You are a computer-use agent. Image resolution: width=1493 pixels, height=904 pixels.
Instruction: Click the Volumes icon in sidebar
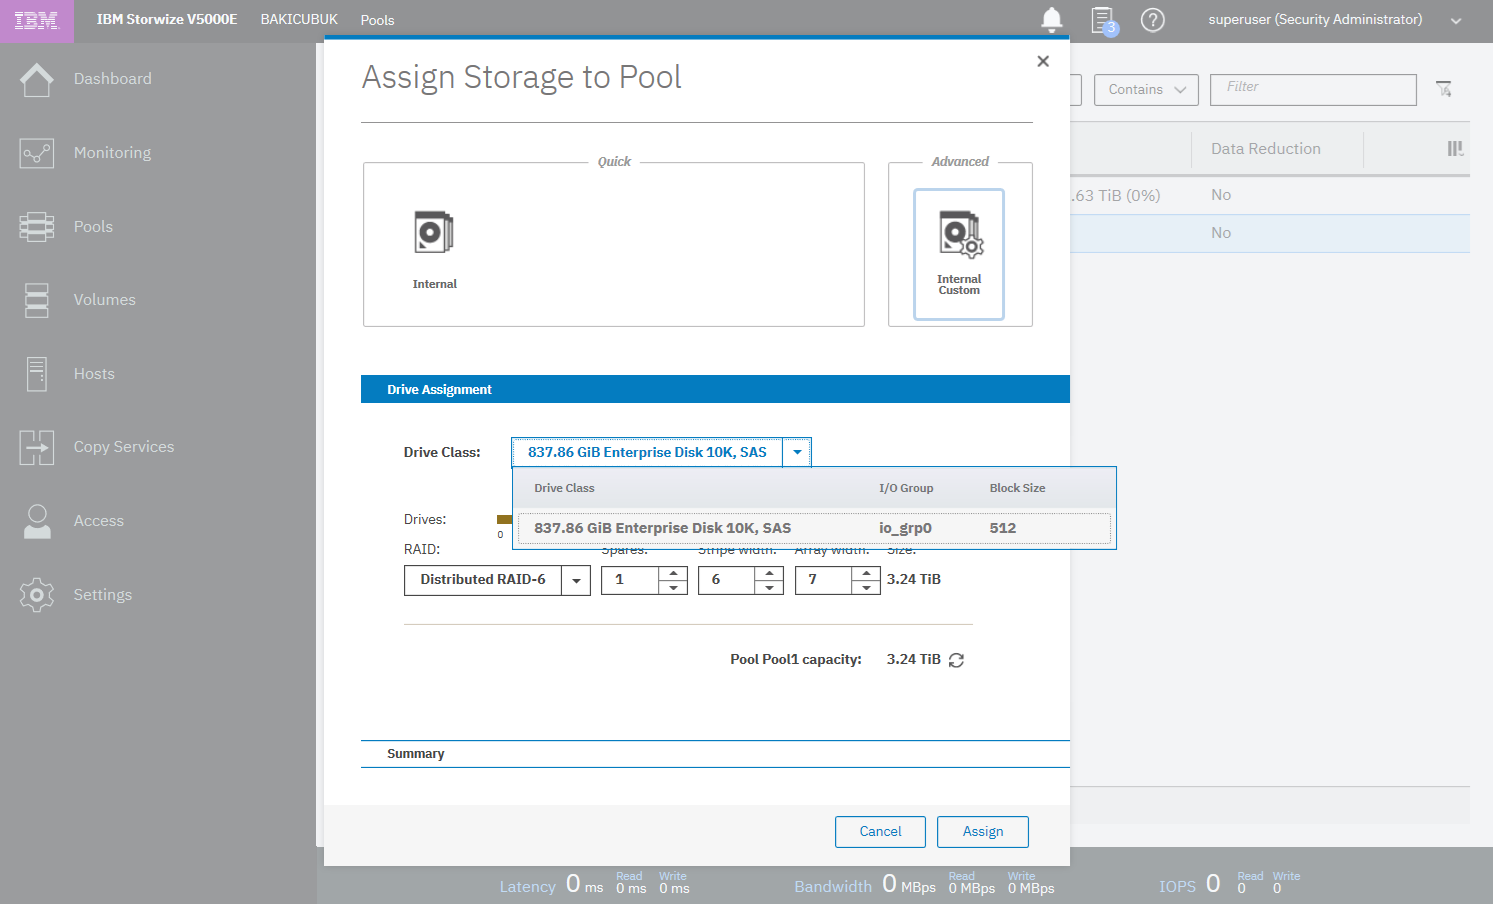tap(36, 300)
